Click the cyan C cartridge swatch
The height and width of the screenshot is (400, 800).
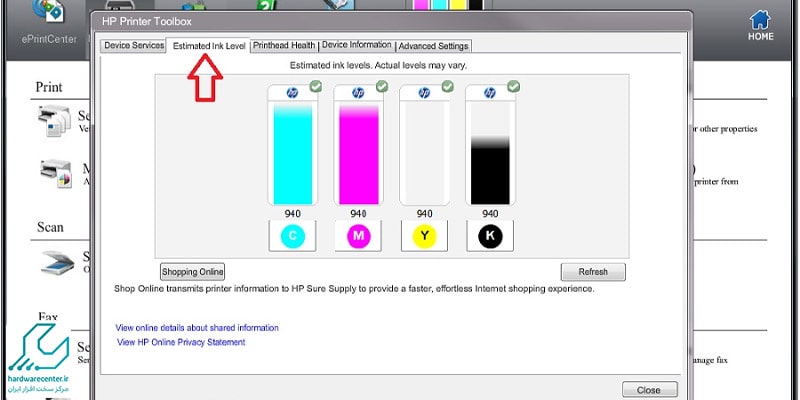pos(292,236)
